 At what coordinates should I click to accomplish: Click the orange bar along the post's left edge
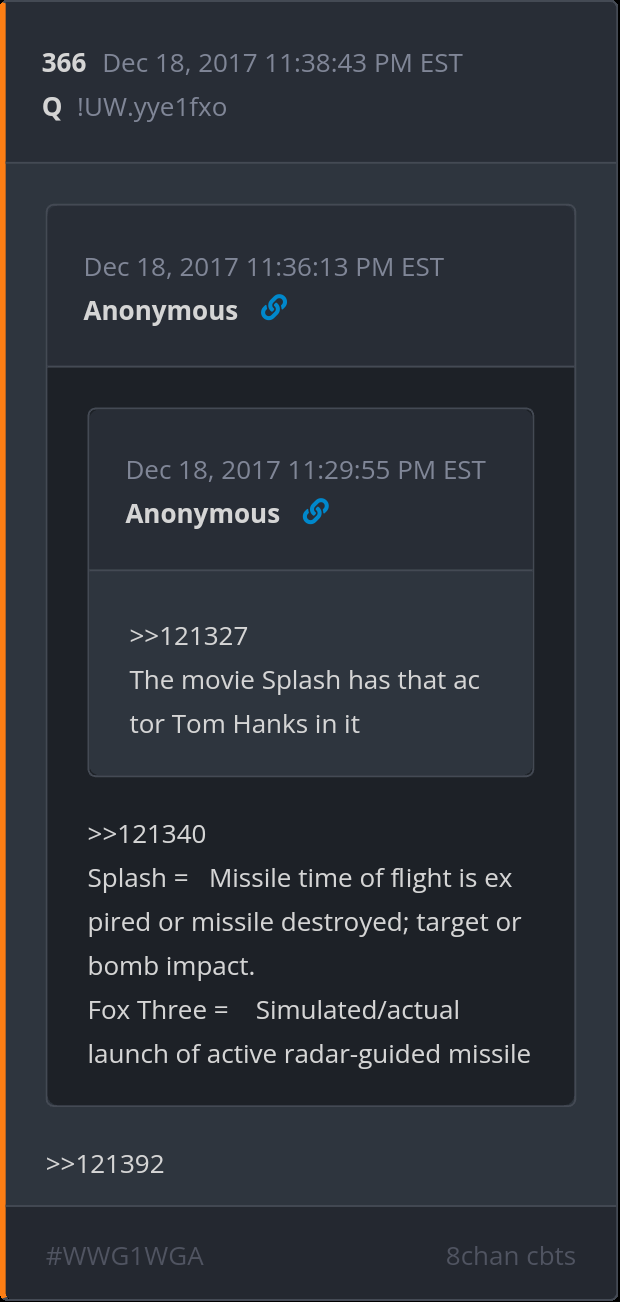tap(3, 650)
